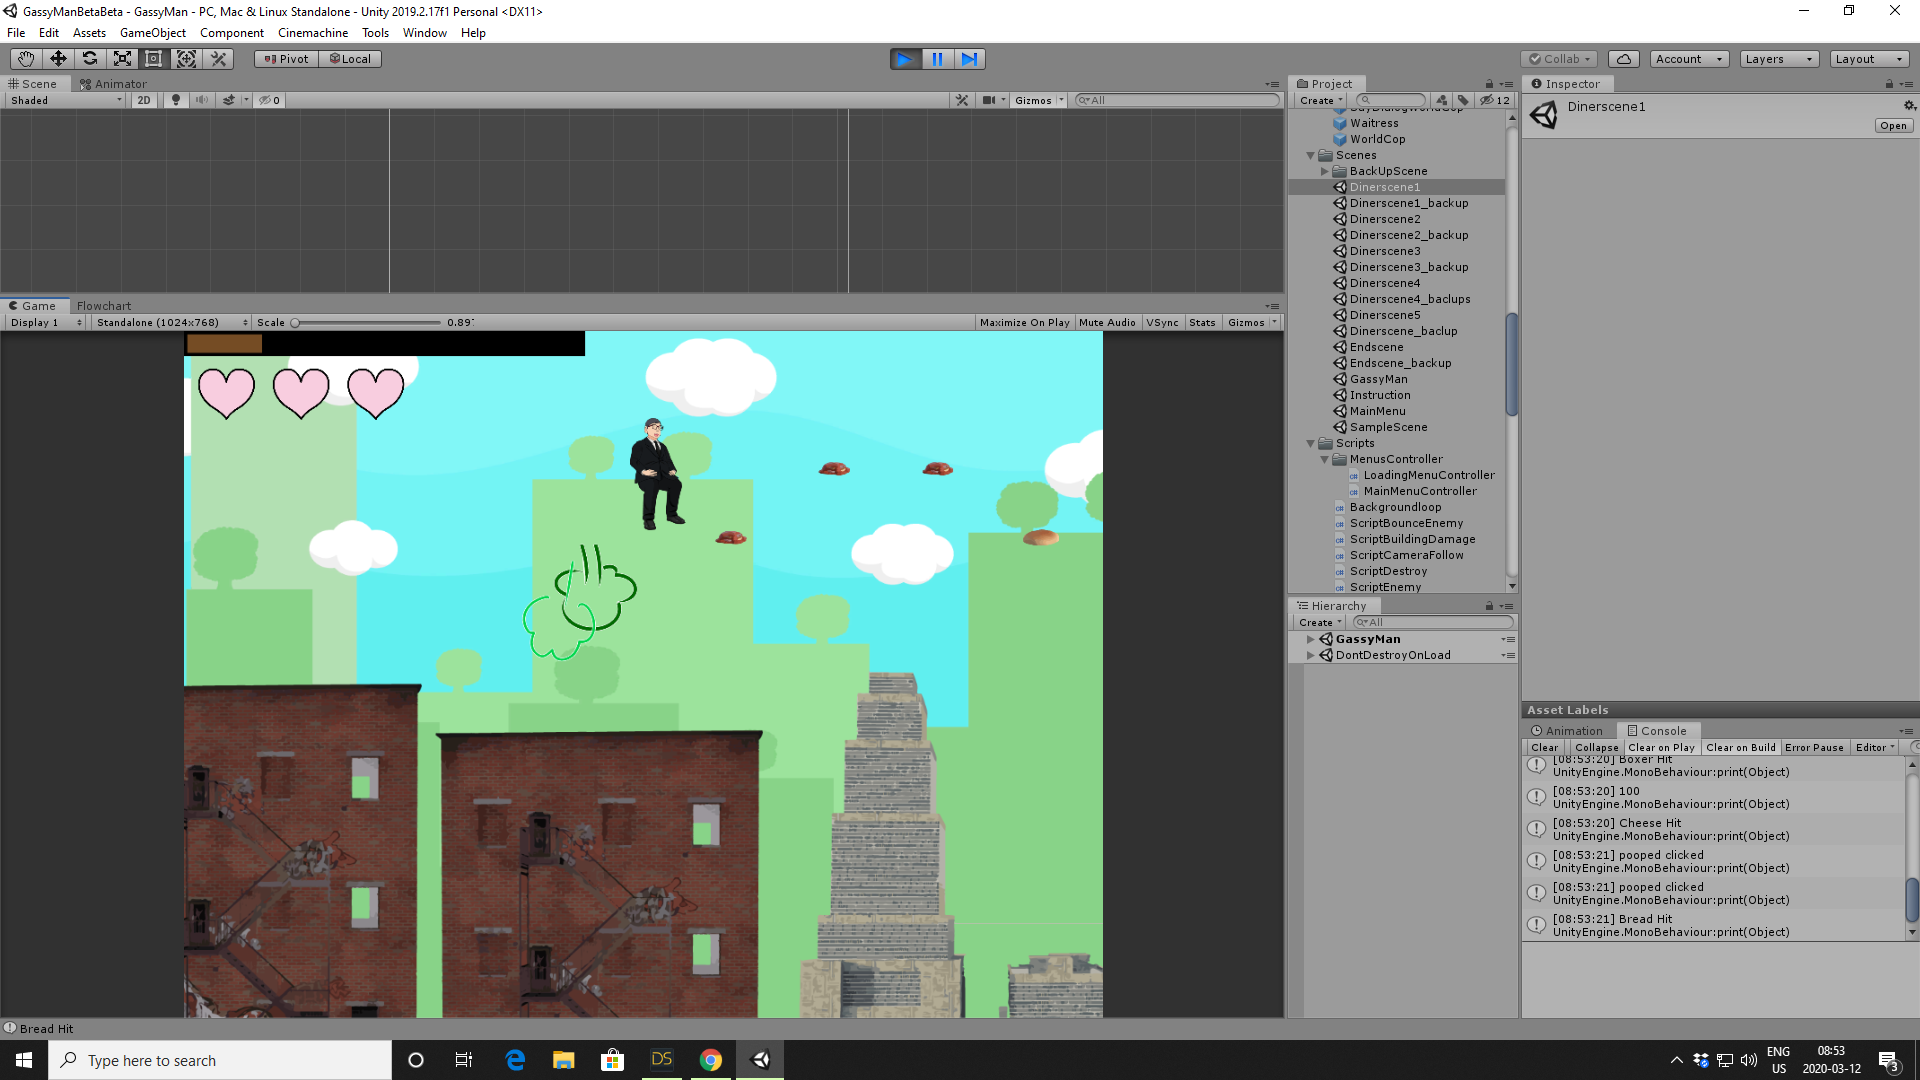Open the Cloud services icon

point(1624,59)
